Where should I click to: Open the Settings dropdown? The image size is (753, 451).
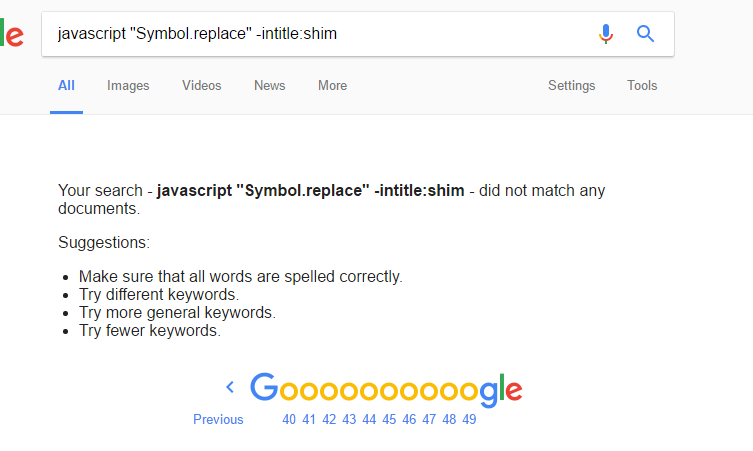(571, 85)
